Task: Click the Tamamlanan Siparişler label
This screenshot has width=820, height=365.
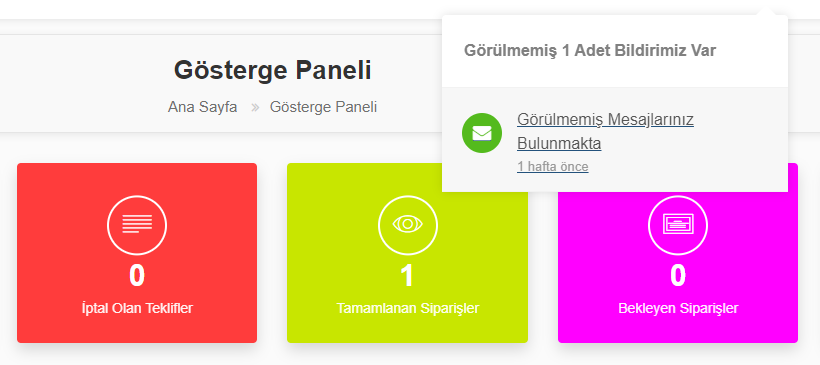Action: (408, 309)
